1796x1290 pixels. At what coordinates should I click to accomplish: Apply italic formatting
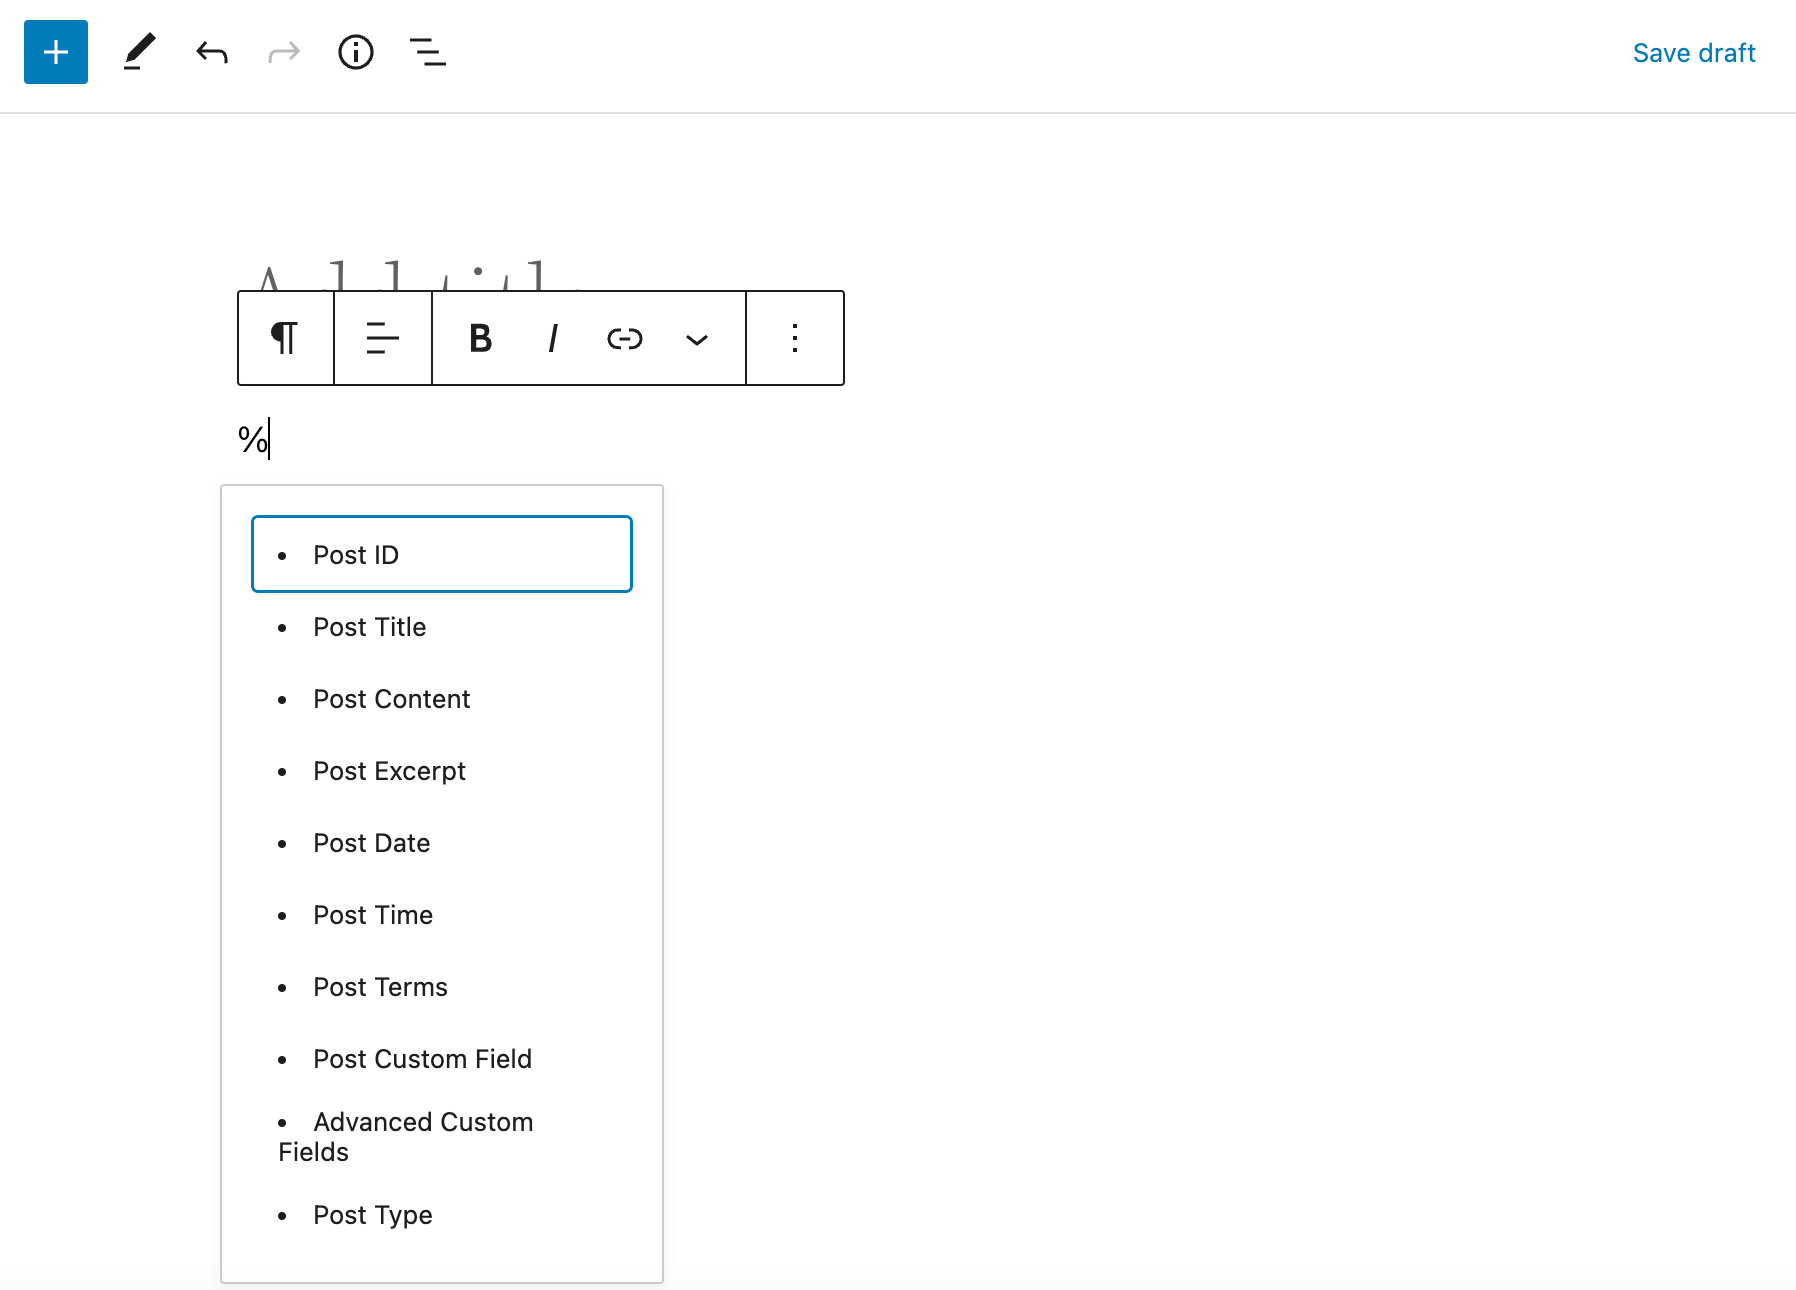[x=552, y=338]
